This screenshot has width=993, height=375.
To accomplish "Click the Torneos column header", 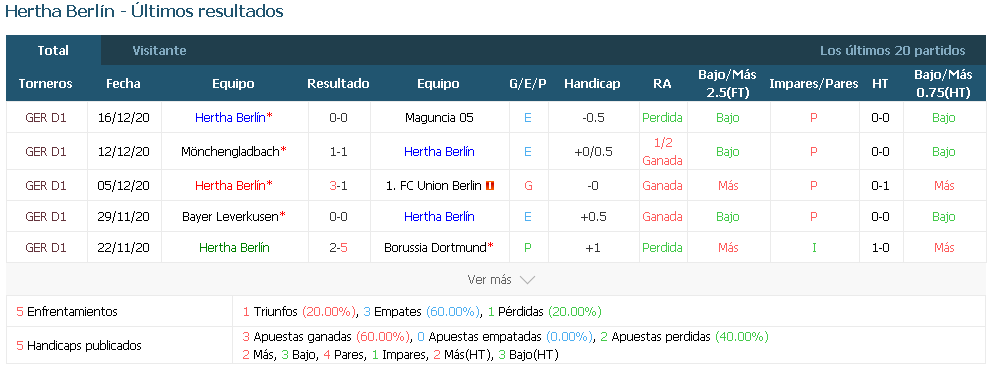I will [x=46, y=84].
